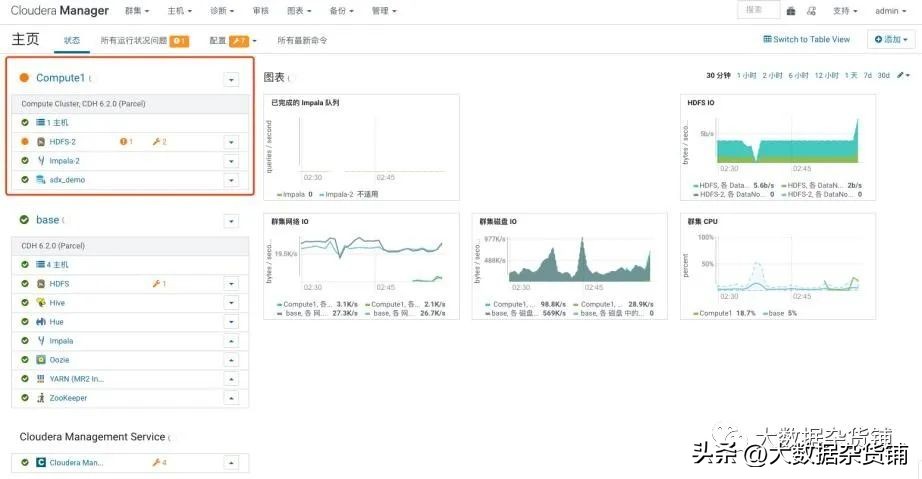Image resolution: width=922 pixels, height=479 pixels.
Task: Click the Cloudera Man... service icon
Action: 41,463
